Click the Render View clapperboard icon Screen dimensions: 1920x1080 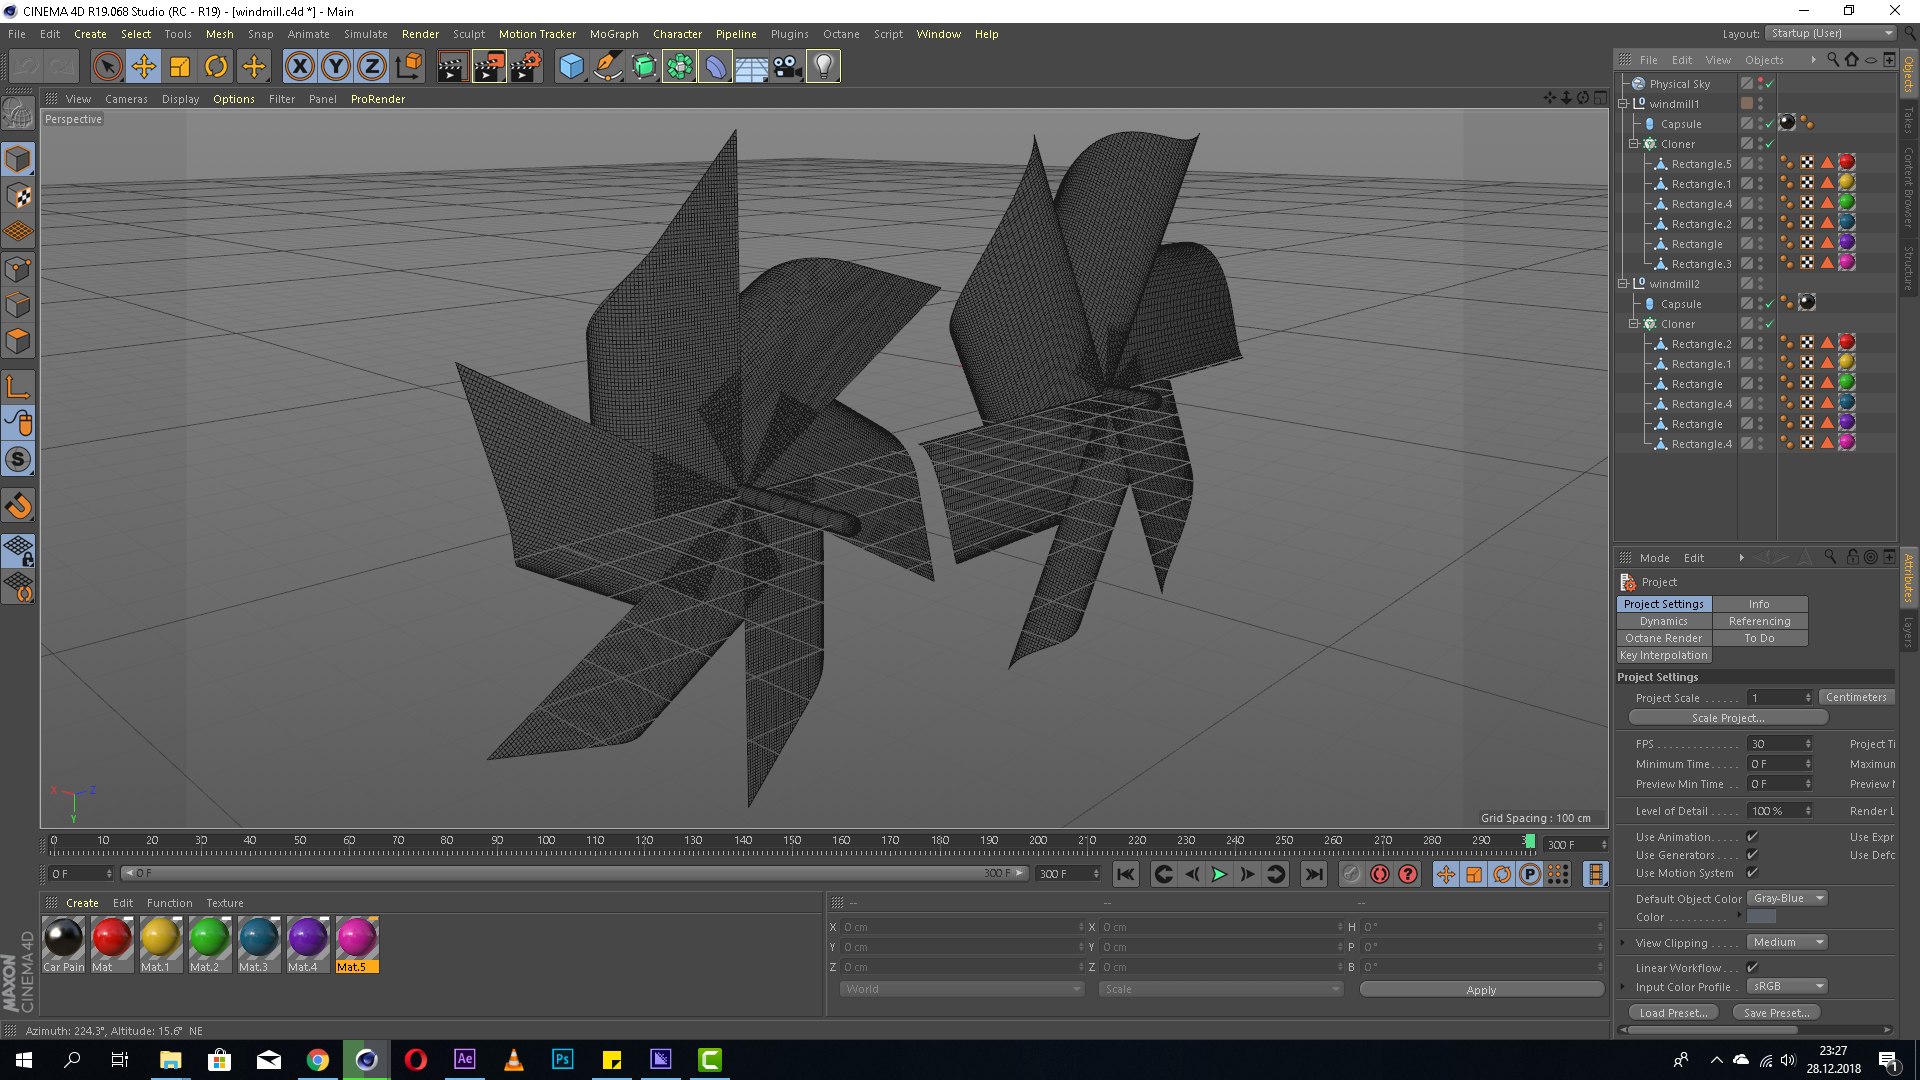(452, 67)
